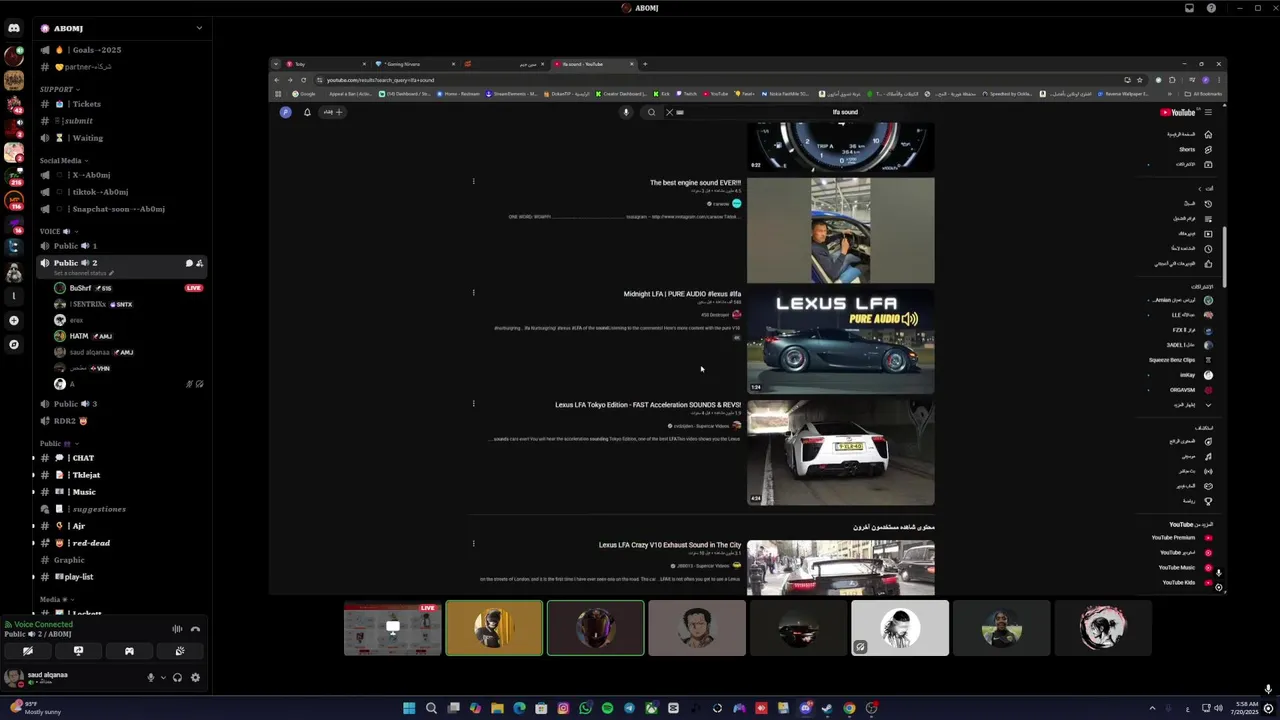Click invite icon on Public 2 channel

point(199,263)
